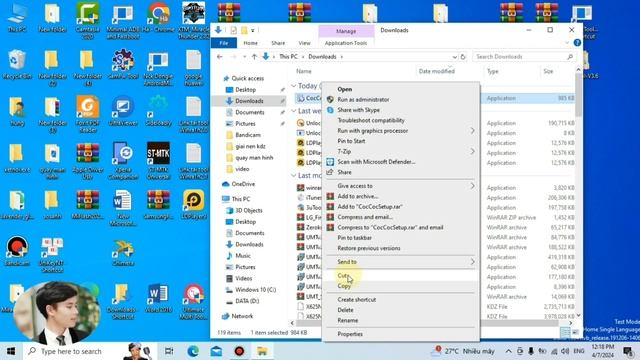Switch to the View ribbon tab

coord(304,43)
